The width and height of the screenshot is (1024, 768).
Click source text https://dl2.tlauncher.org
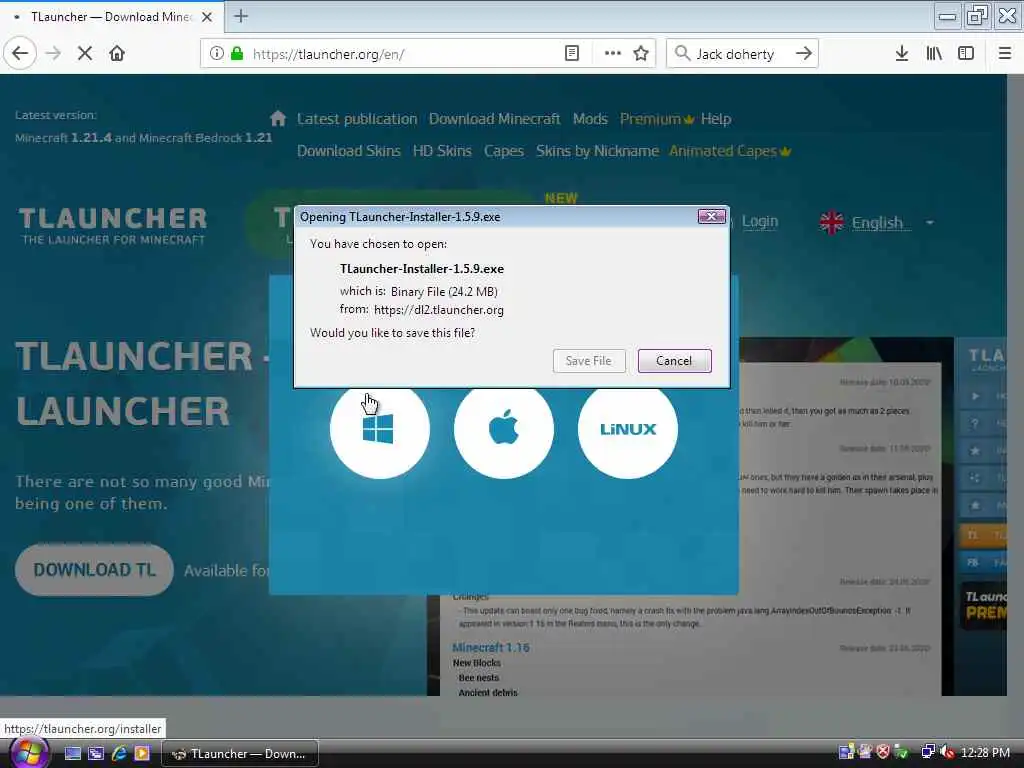click(439, 310)
